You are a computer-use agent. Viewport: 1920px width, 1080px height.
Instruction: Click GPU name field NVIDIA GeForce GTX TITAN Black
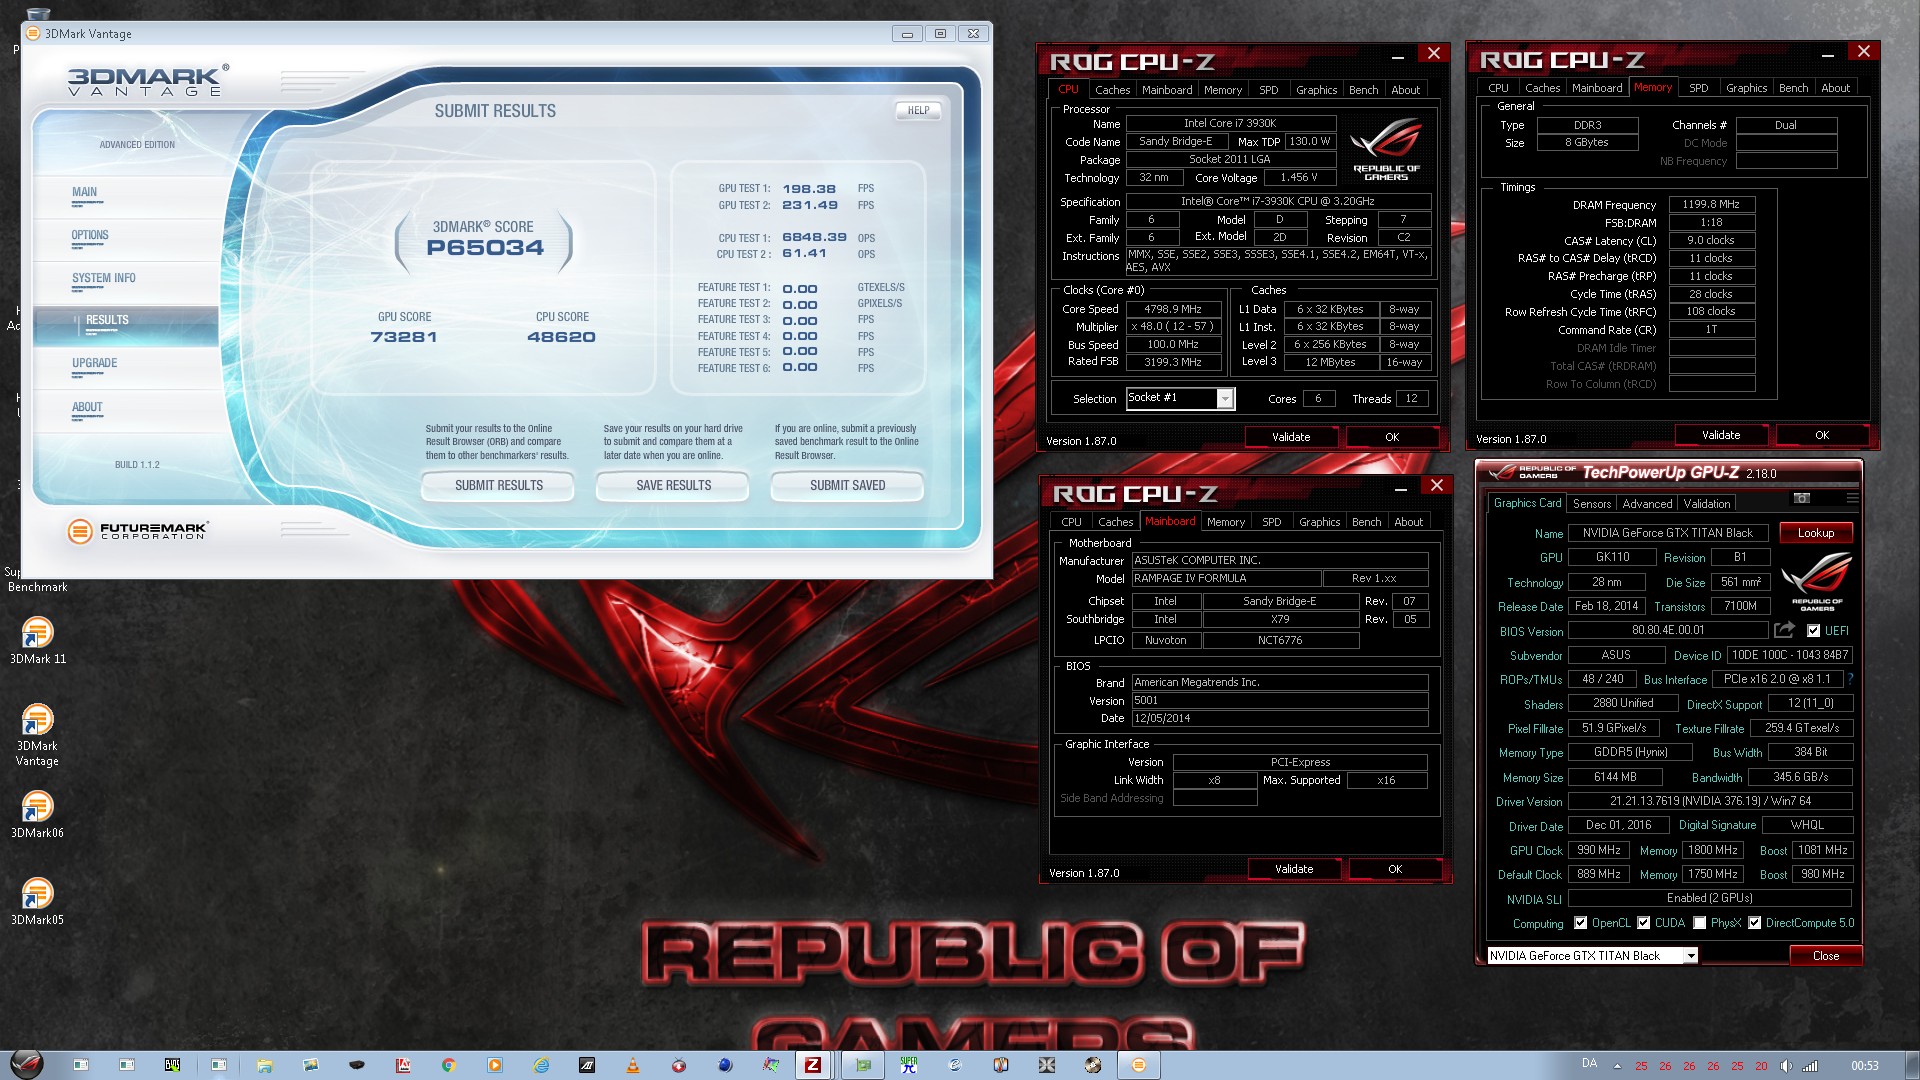tap(1667, 533)
